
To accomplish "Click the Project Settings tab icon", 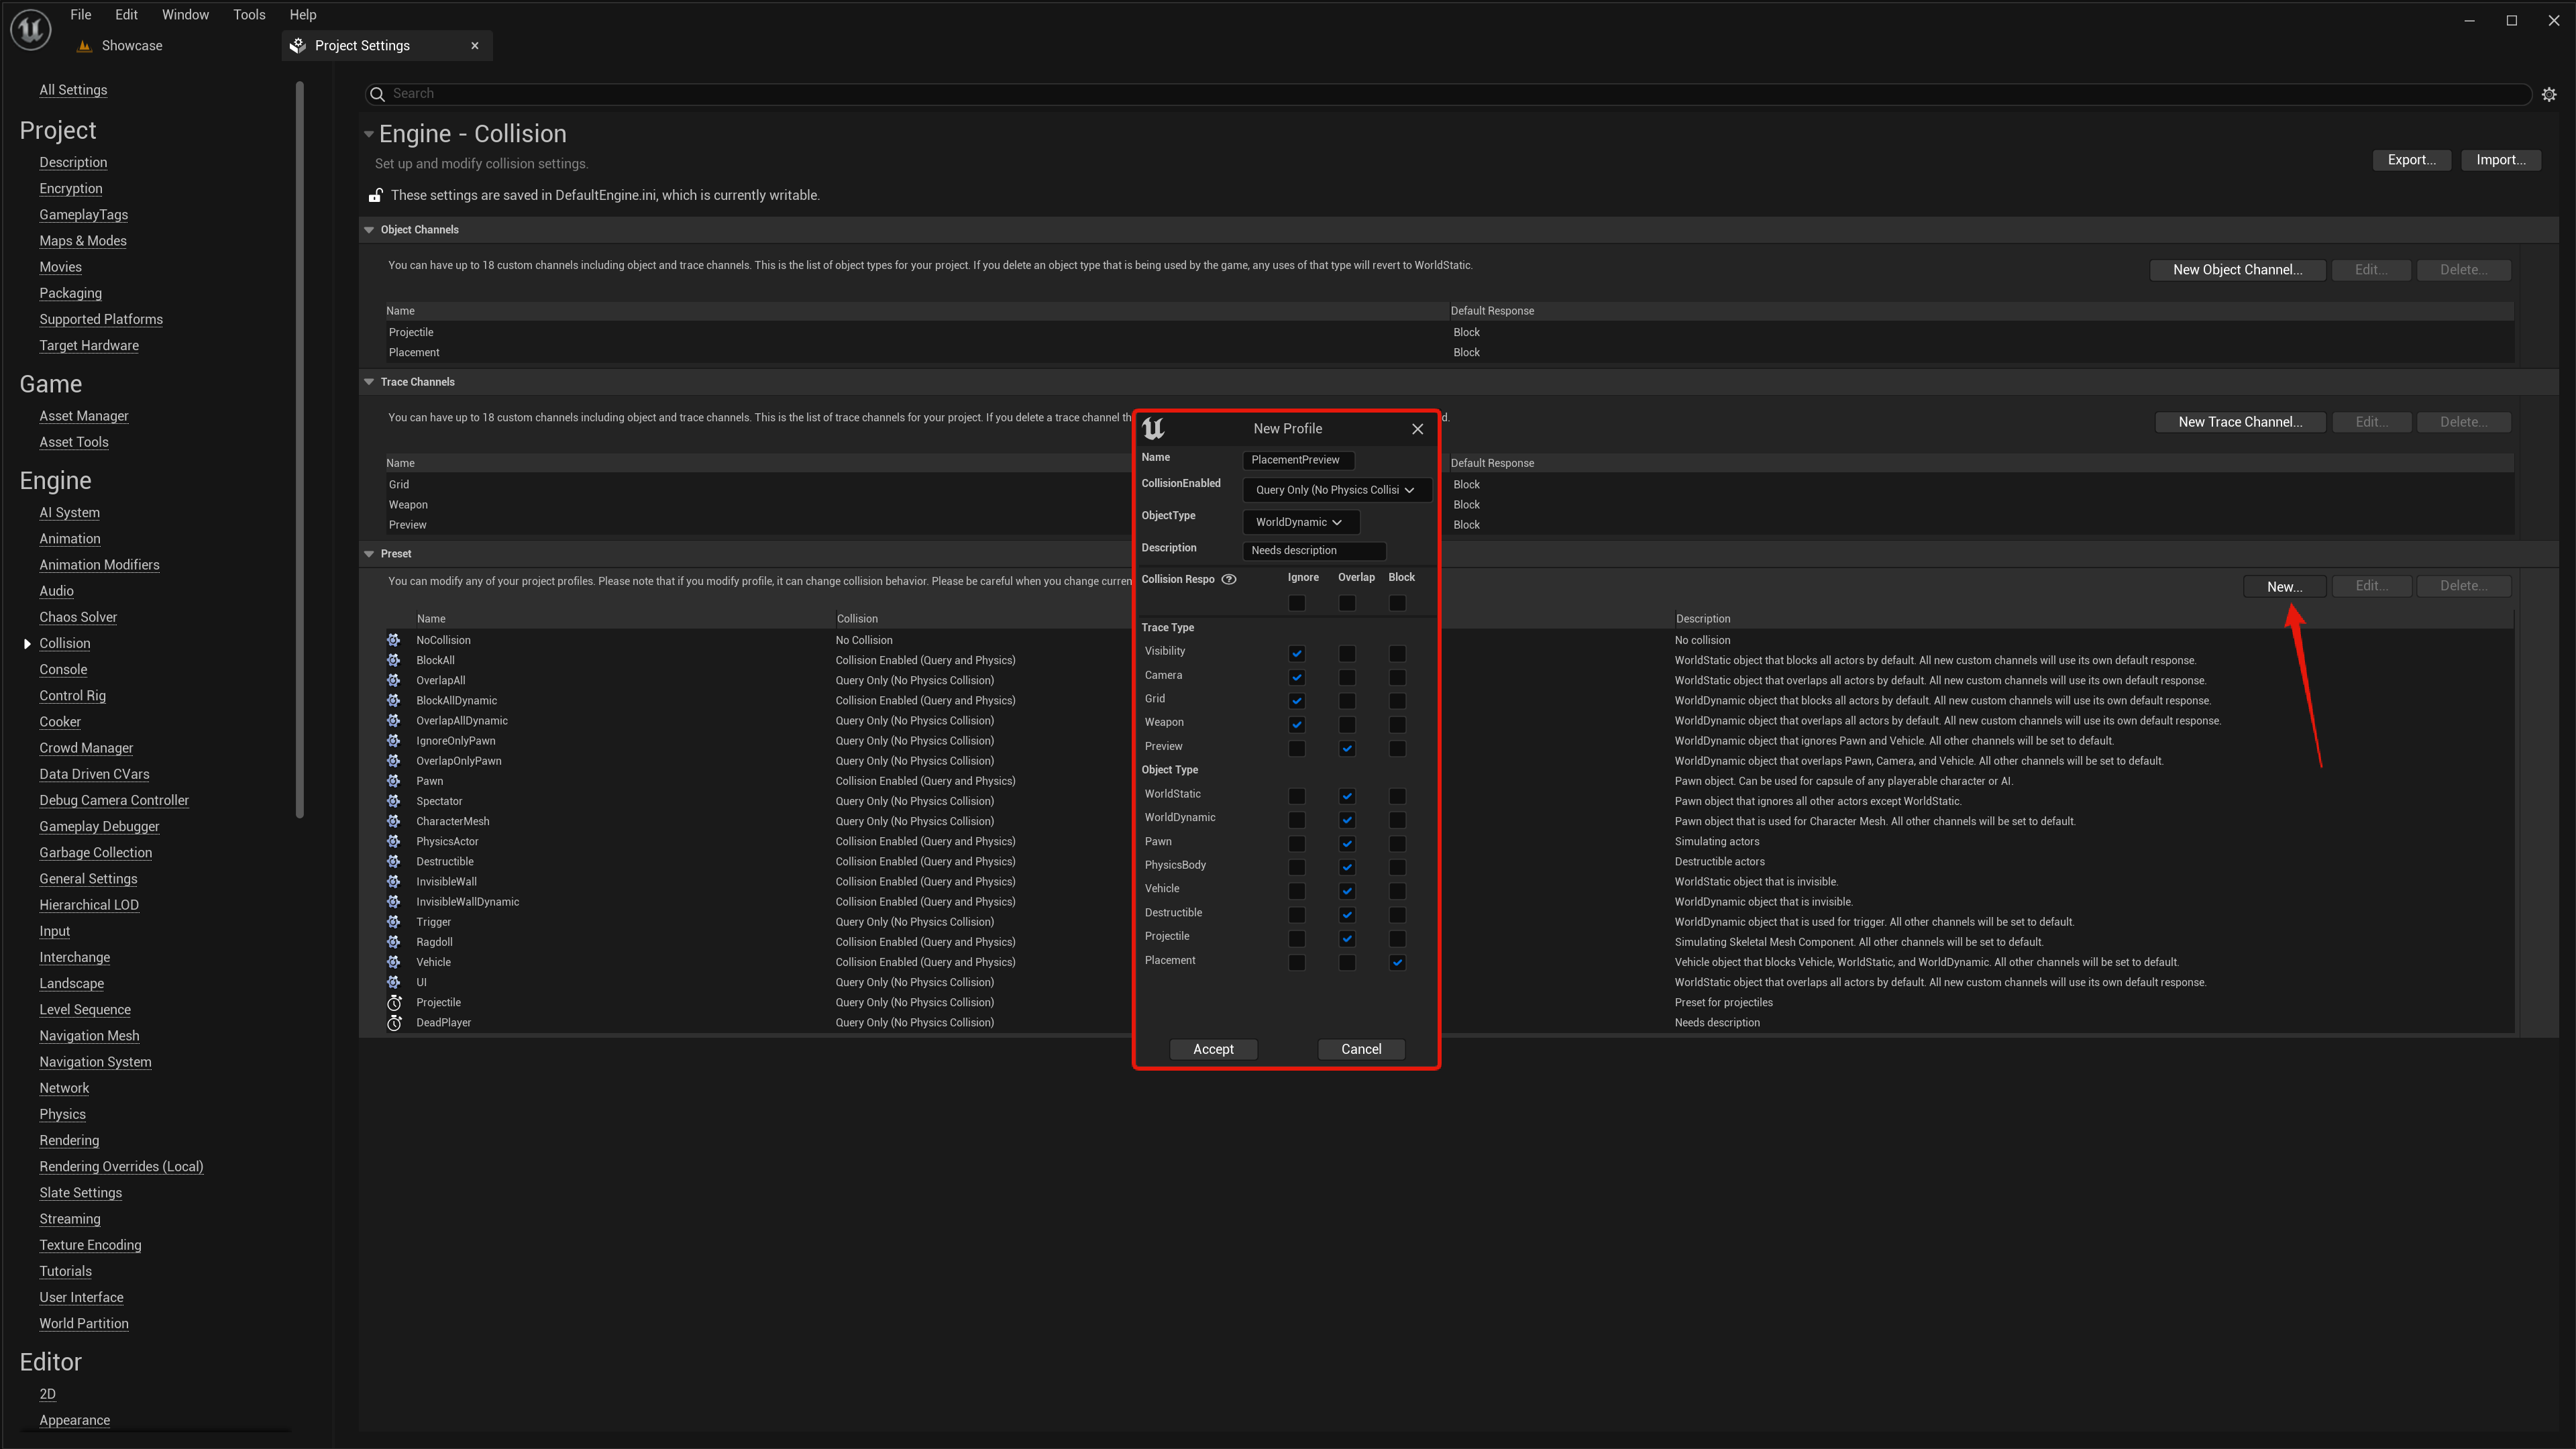I will coord(298,46).
